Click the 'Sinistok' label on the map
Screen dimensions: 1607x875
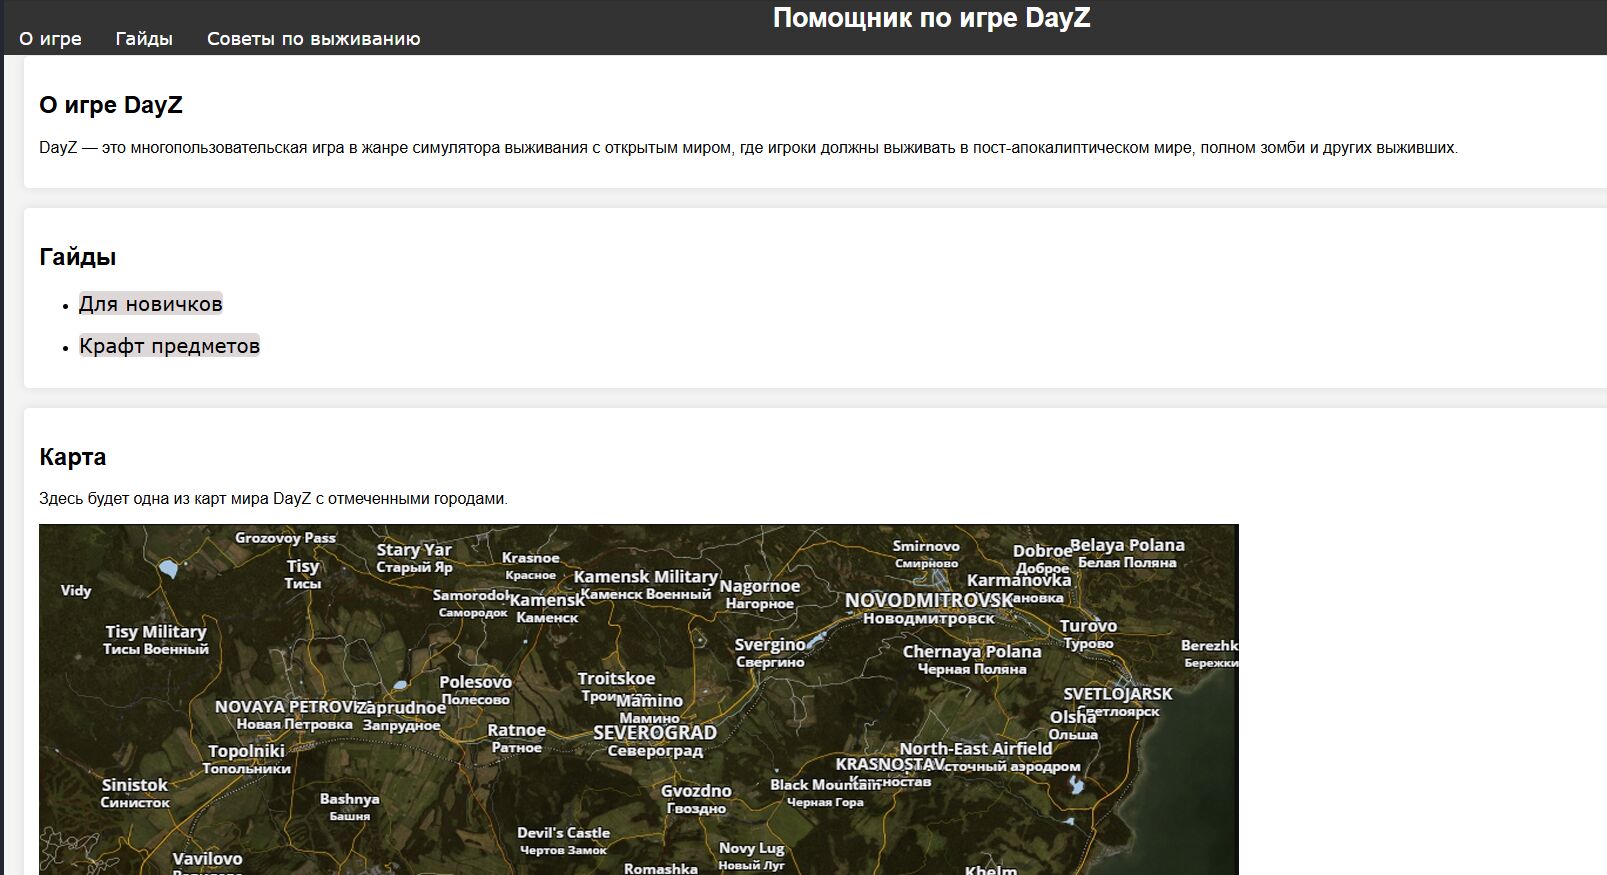click(134, 785)
